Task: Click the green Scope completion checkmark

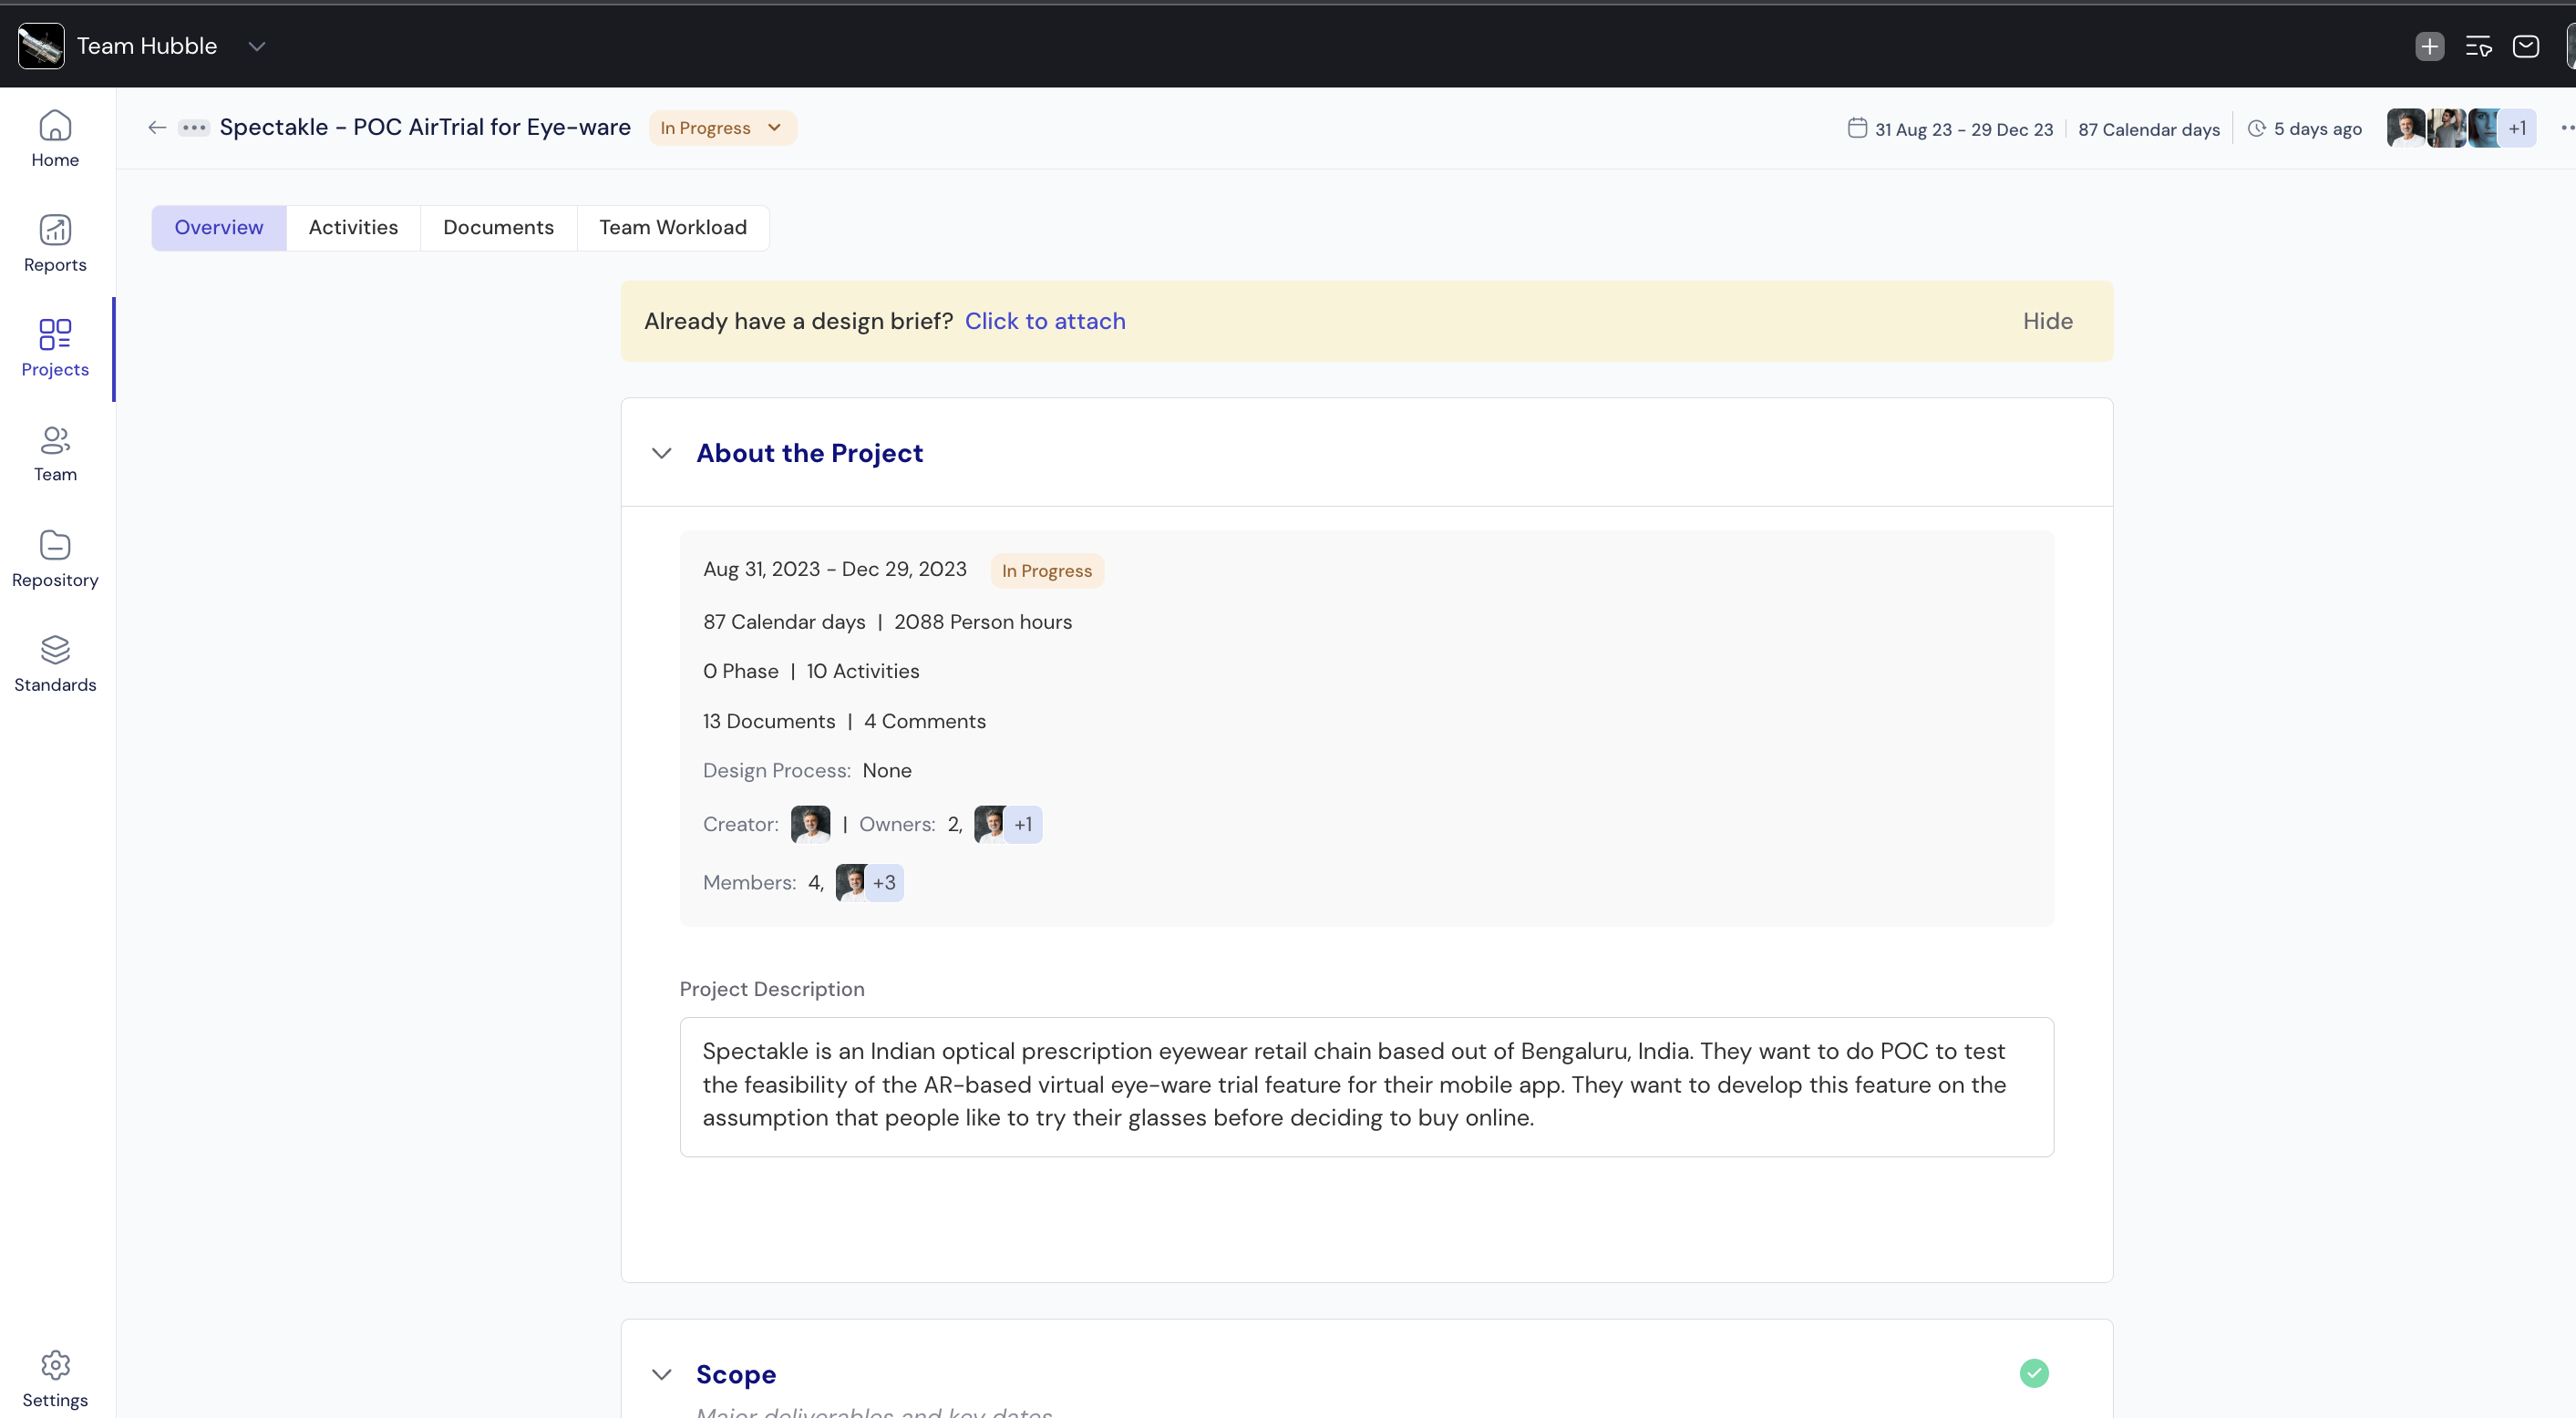Action: tap(2033, 1372)
